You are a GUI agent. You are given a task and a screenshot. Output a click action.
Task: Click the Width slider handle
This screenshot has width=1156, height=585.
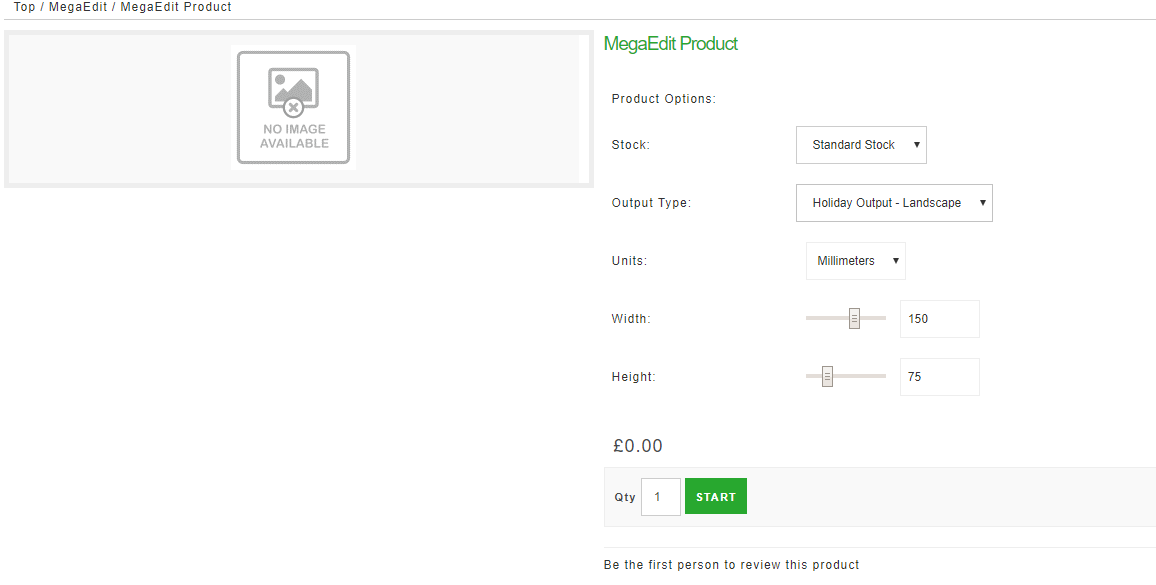click(855, 319)
